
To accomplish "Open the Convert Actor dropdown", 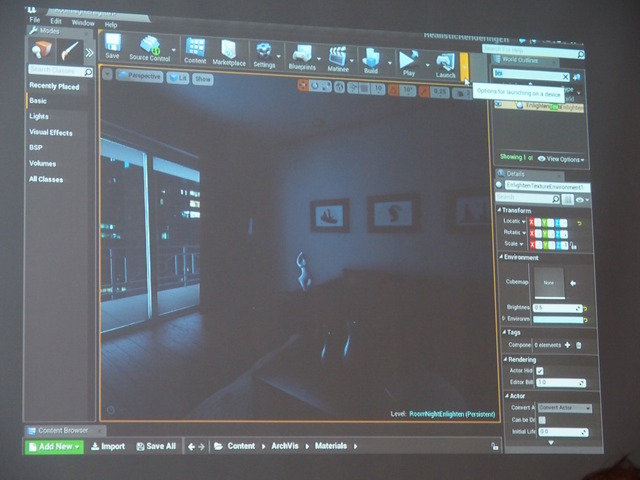I will point(565,408).
